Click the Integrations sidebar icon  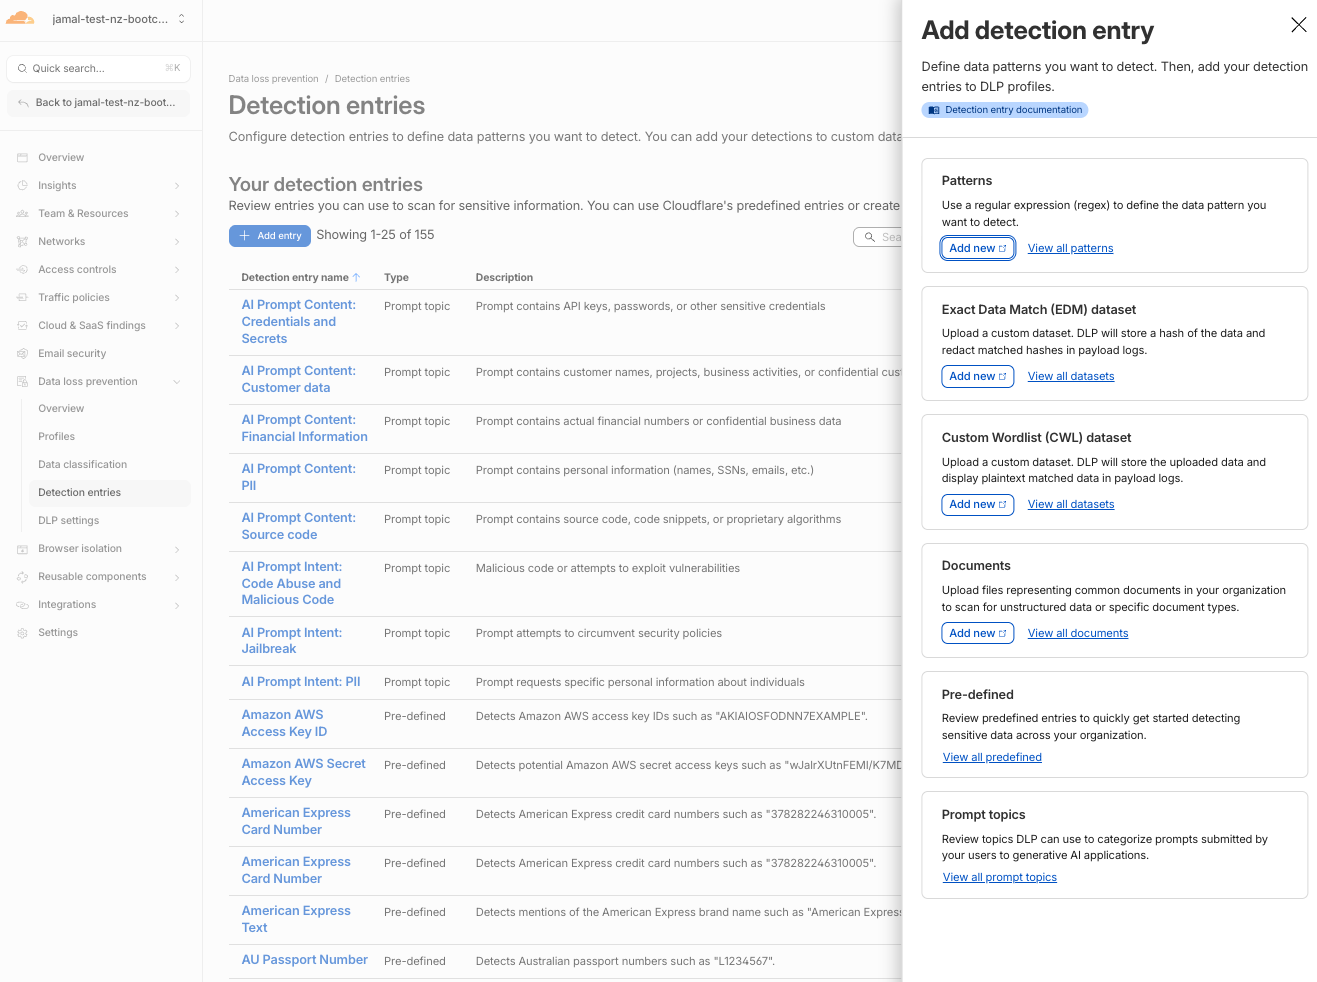tap(22, 604)
